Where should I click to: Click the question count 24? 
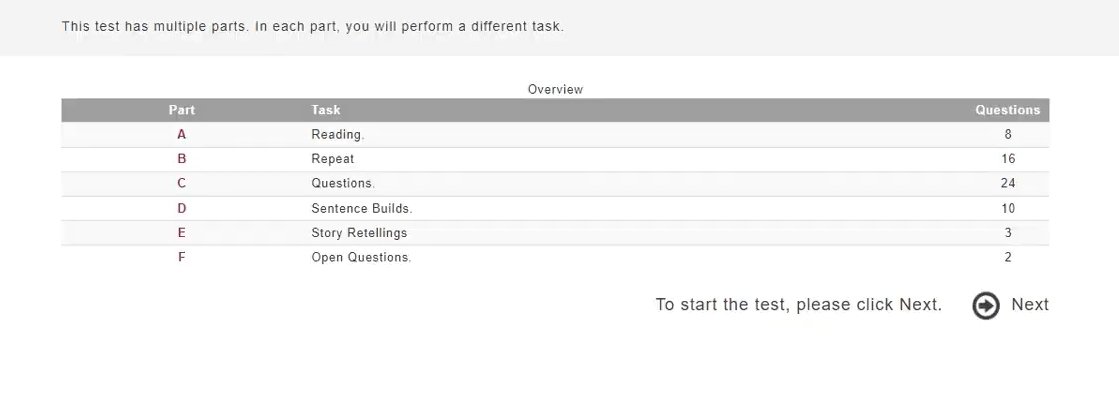coord(1007,183)
